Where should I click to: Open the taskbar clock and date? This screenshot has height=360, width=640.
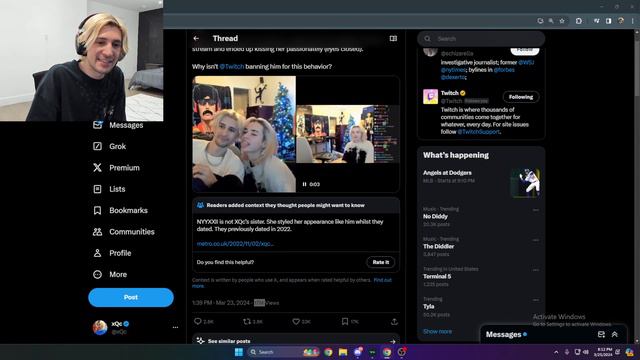(603, 352)
